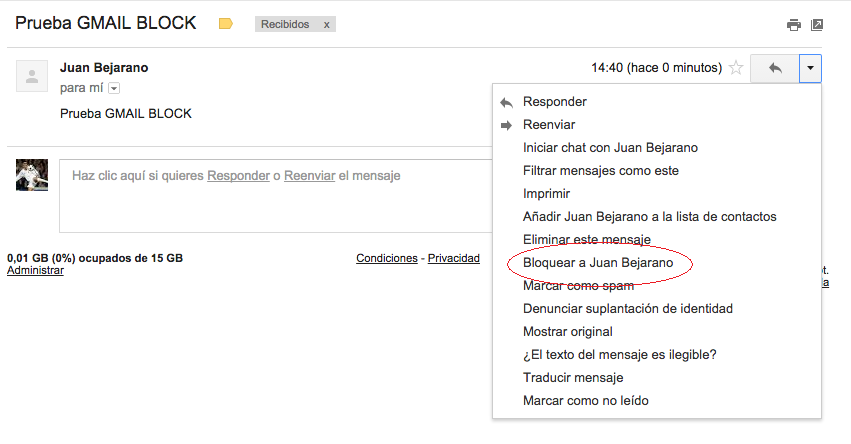Choose Reenviar from the menu
851x444 pixels.
(549, 125)
